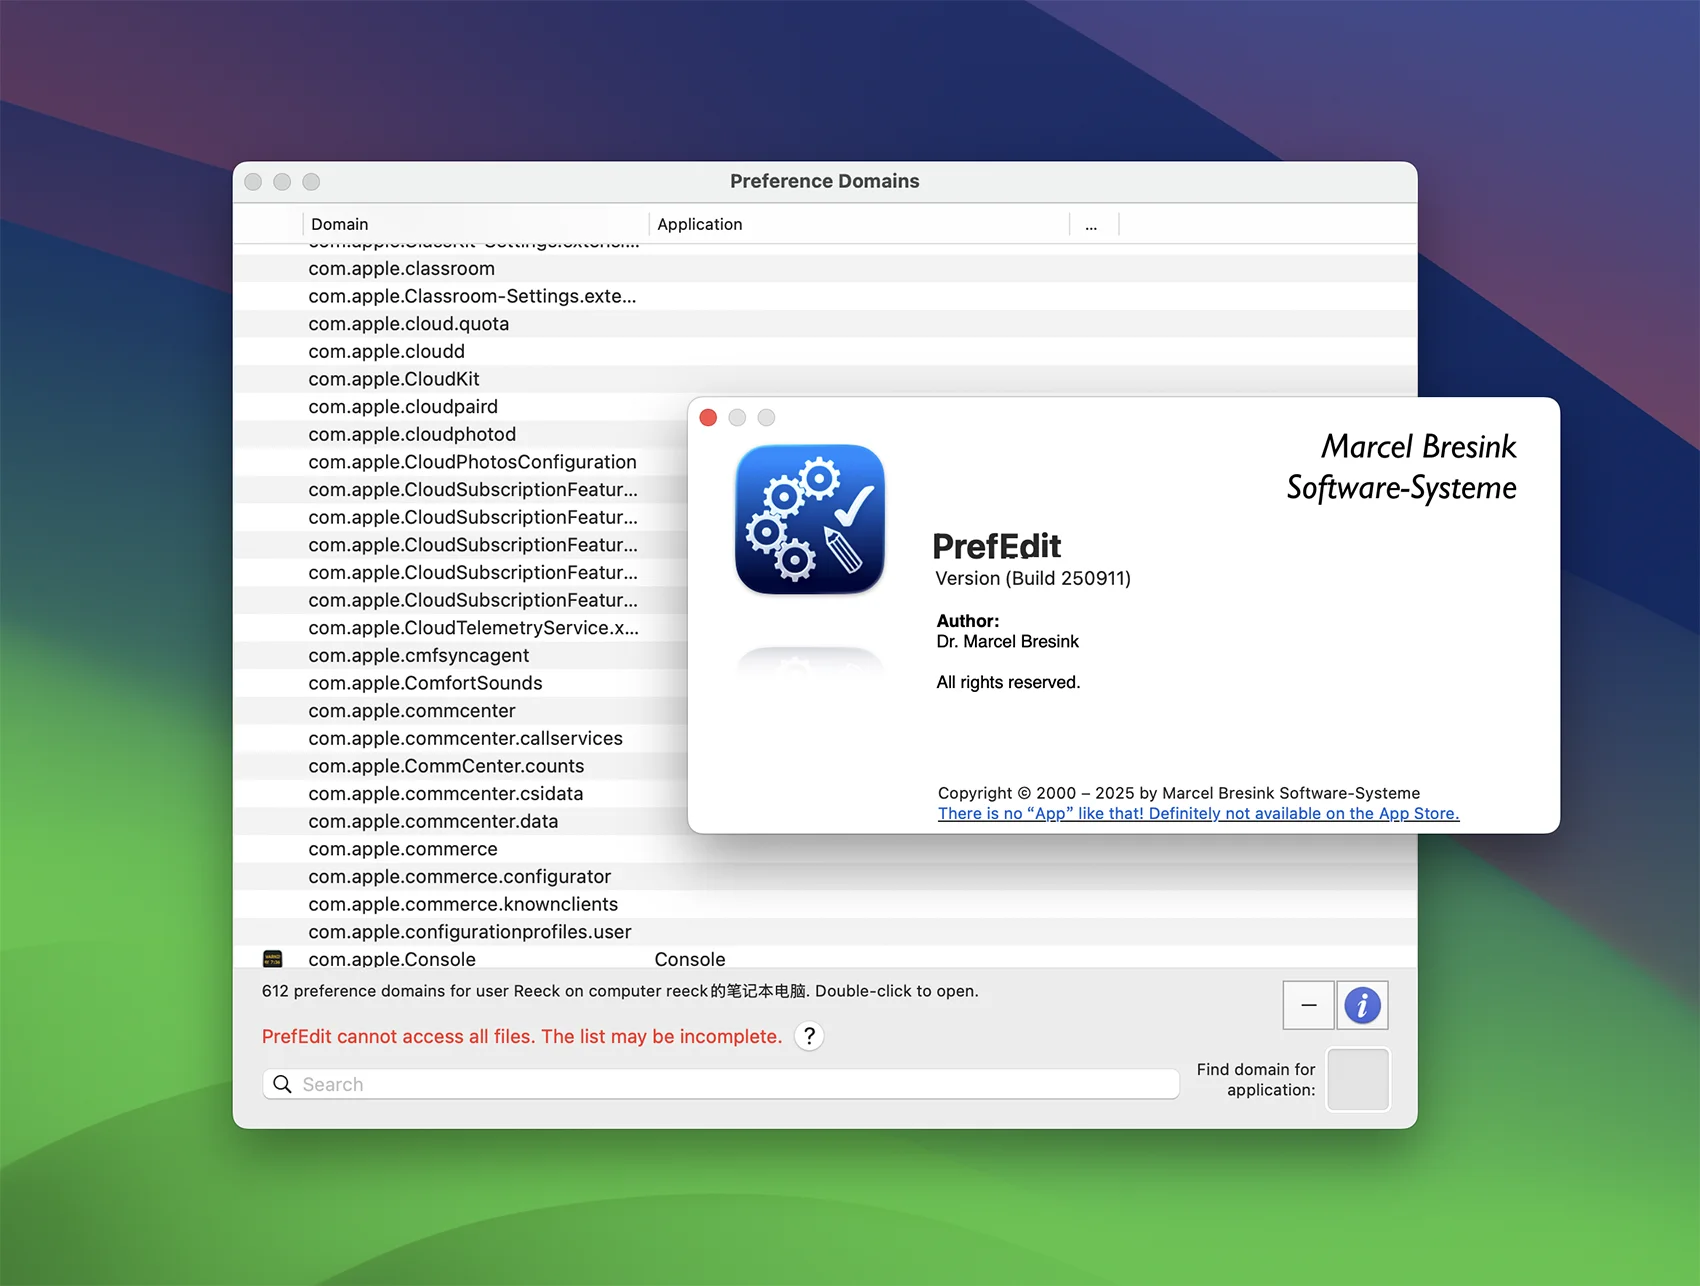1700x1286 pixels.
Task: Click the 612 preference domains status text
Action: click(x=620, y=991)
